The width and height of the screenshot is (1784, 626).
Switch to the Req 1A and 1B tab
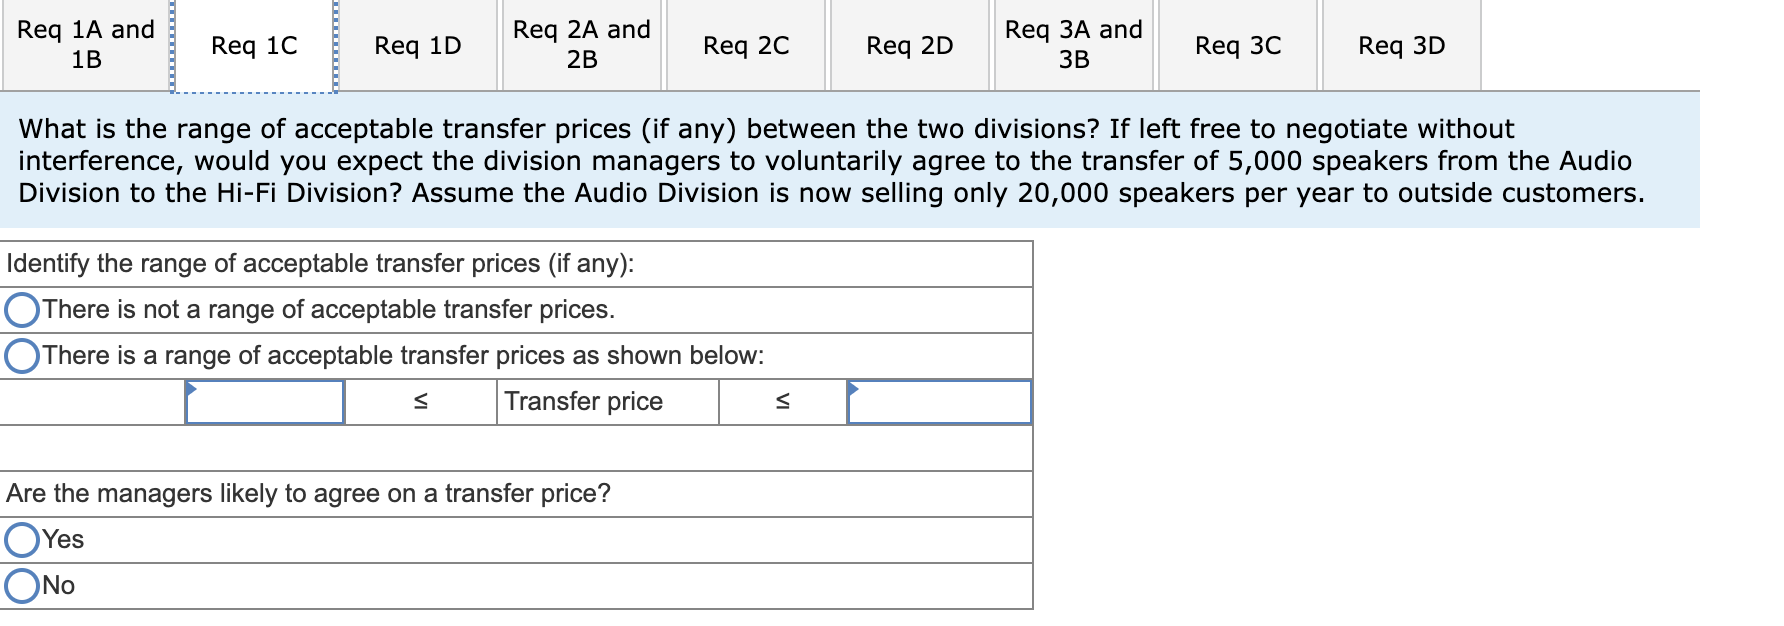85,45
